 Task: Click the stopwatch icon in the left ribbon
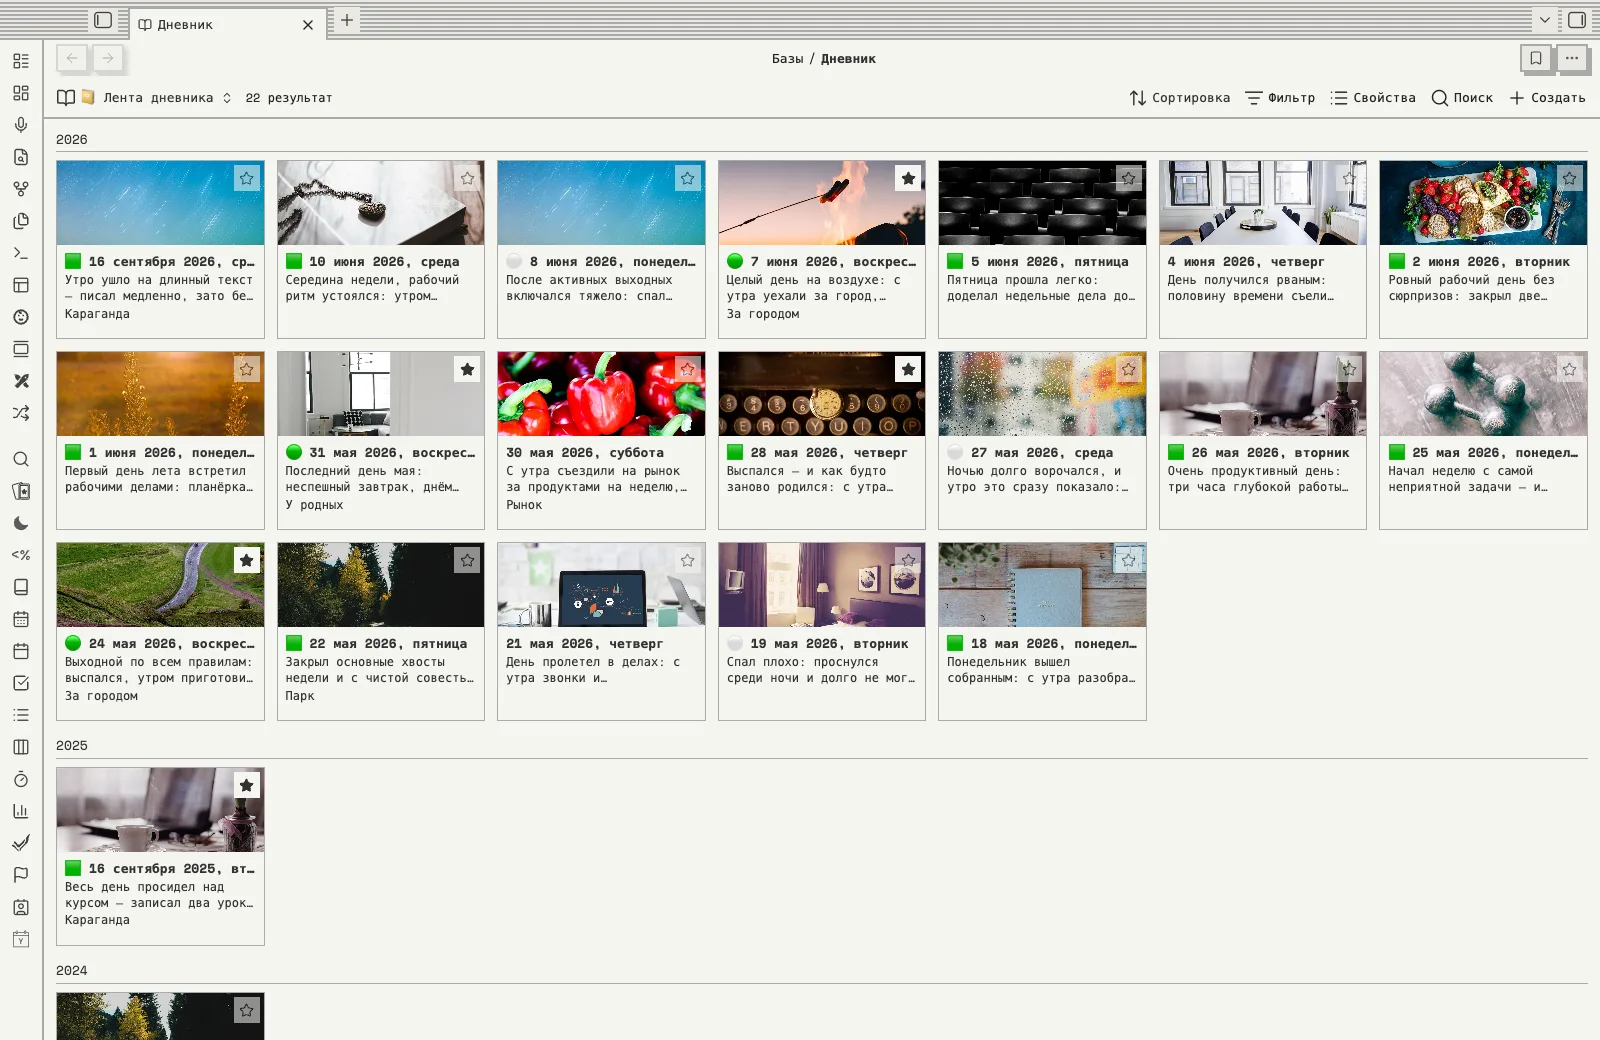click(x=21, y=779)
